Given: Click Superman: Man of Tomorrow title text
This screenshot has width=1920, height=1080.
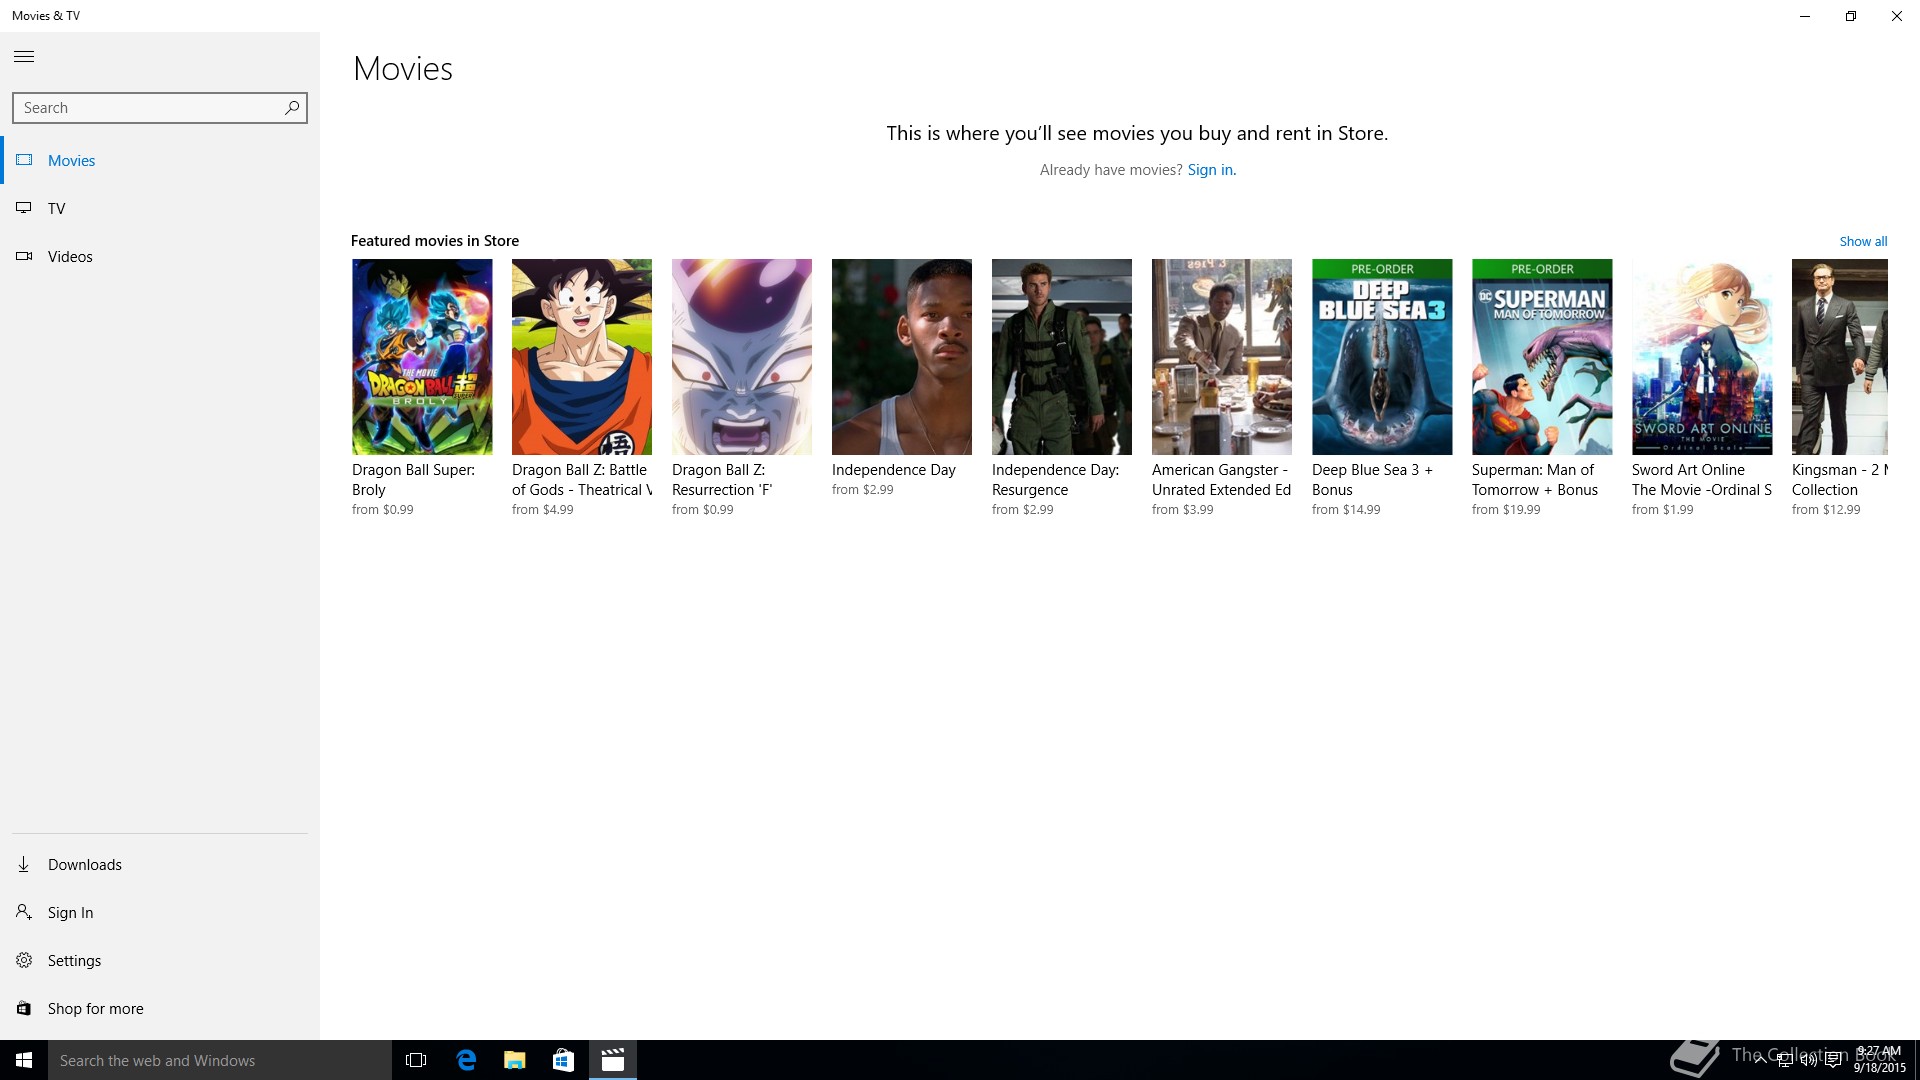Looking at the screenshot, I should coord(1535,479).
